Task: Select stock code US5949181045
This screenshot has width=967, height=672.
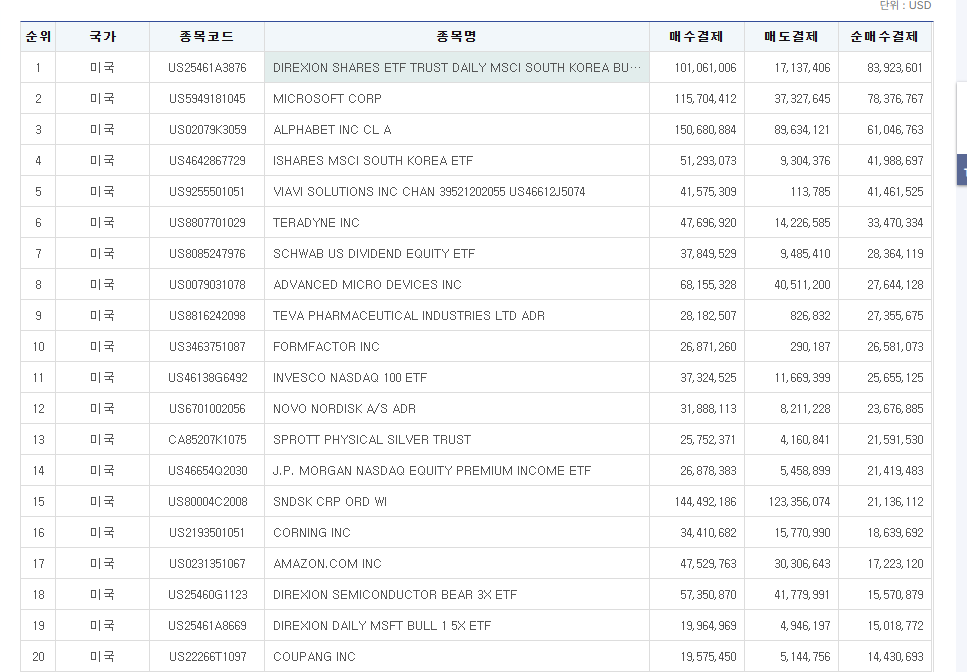Action: [207, 99]
